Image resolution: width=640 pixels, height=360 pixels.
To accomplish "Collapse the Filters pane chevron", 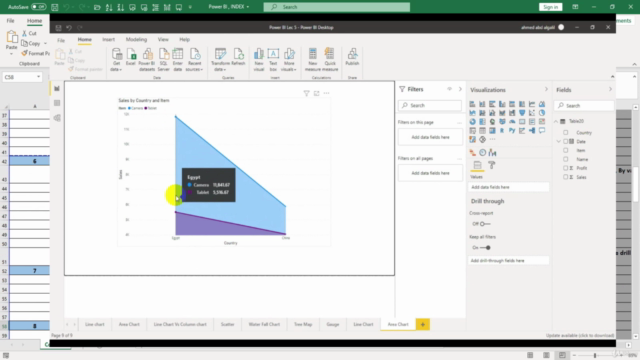I will pos(460,89).
